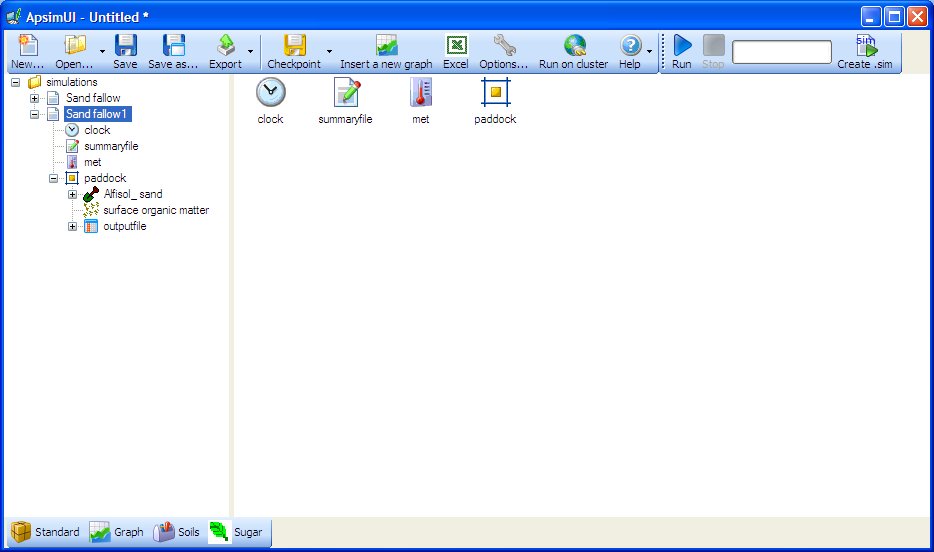Click Run on cluster globe icon
This screenshot has width=934, height=552.
pyautogui.click(x=574, y=46)
